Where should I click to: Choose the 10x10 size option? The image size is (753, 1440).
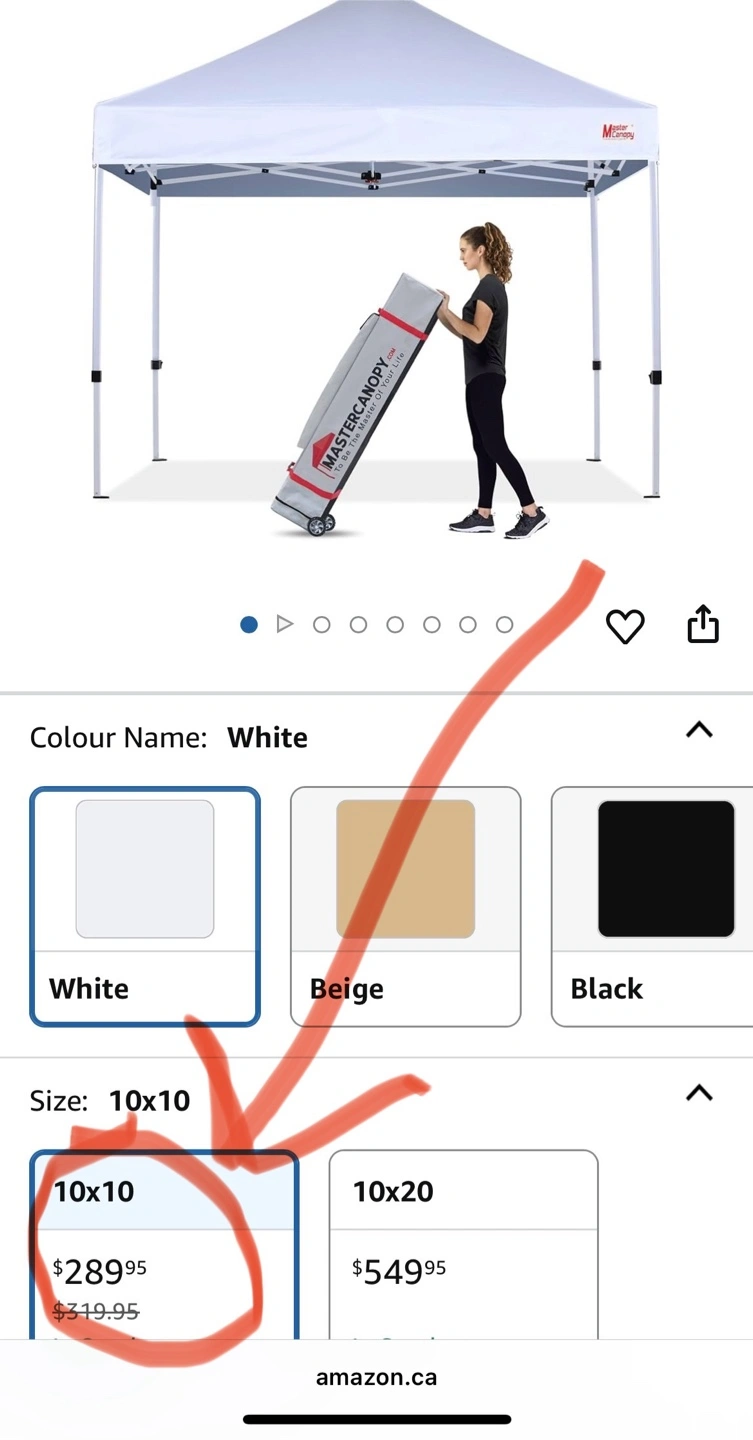click(x=165, y=1245)
